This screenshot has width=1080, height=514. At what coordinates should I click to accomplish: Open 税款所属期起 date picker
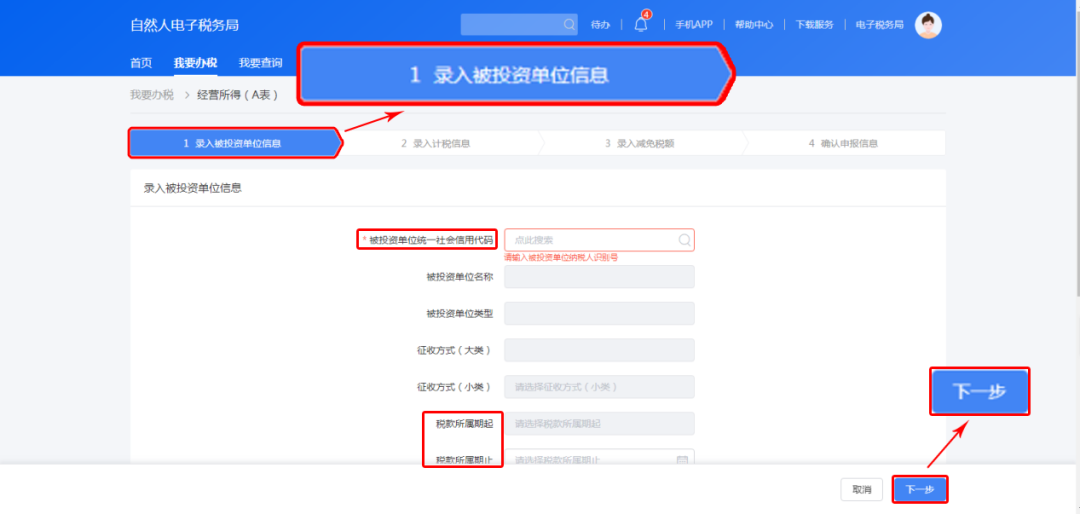pos(599,423)
